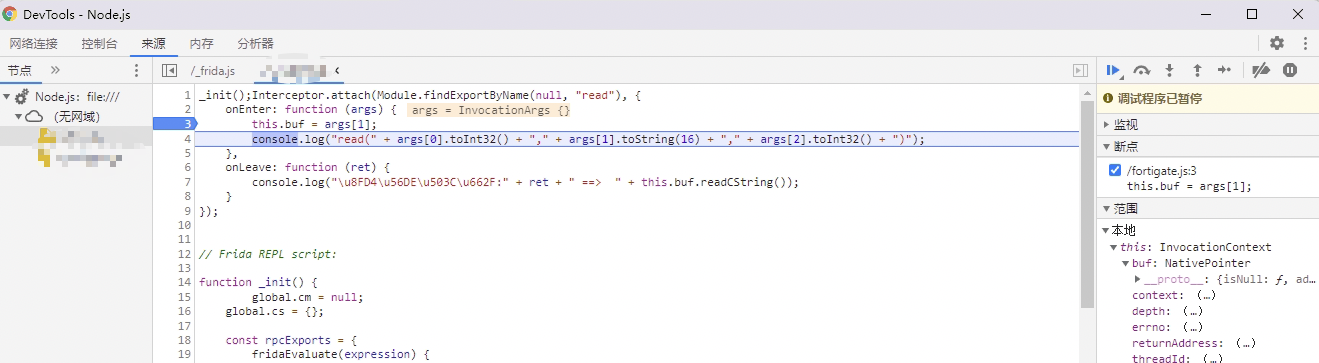Click line number 14 in gutter
1319x363 pixels.
(185, 282)
